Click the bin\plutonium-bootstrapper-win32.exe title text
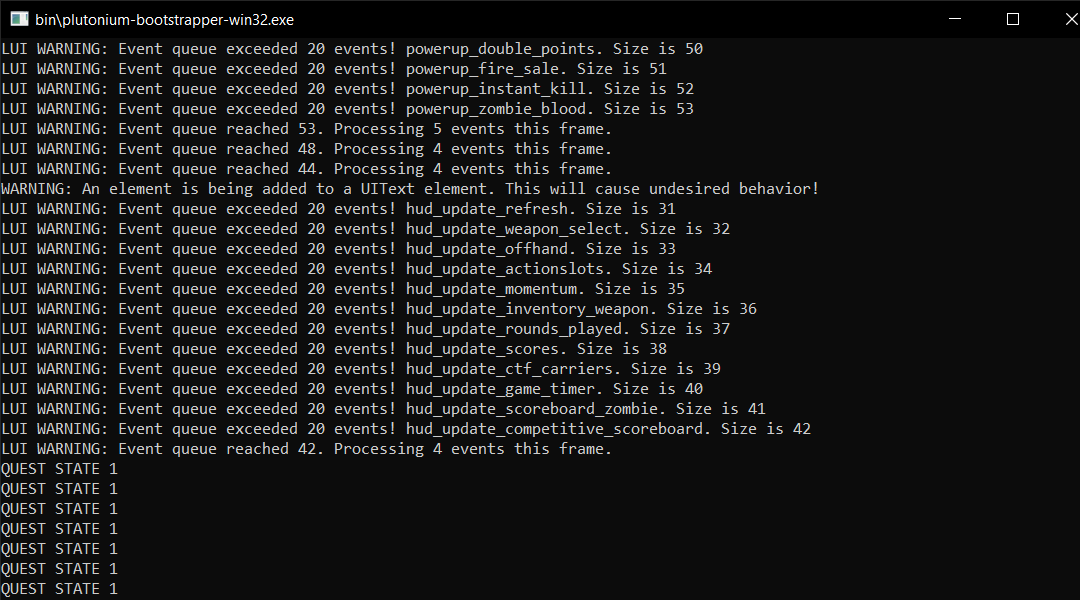The image size is (1080, 600). coord(165,20)
